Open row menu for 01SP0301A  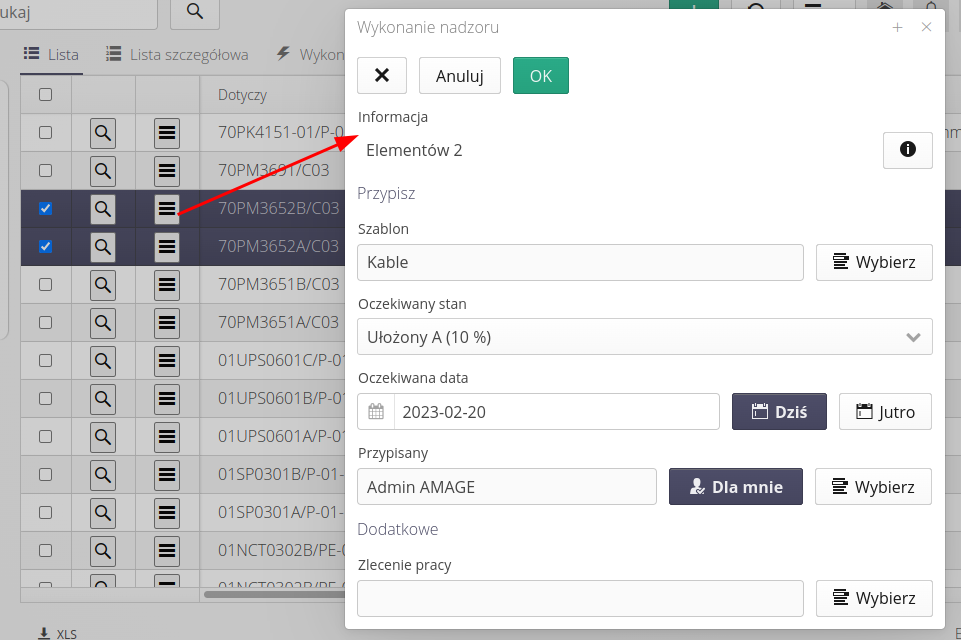[x=167, y=512]
